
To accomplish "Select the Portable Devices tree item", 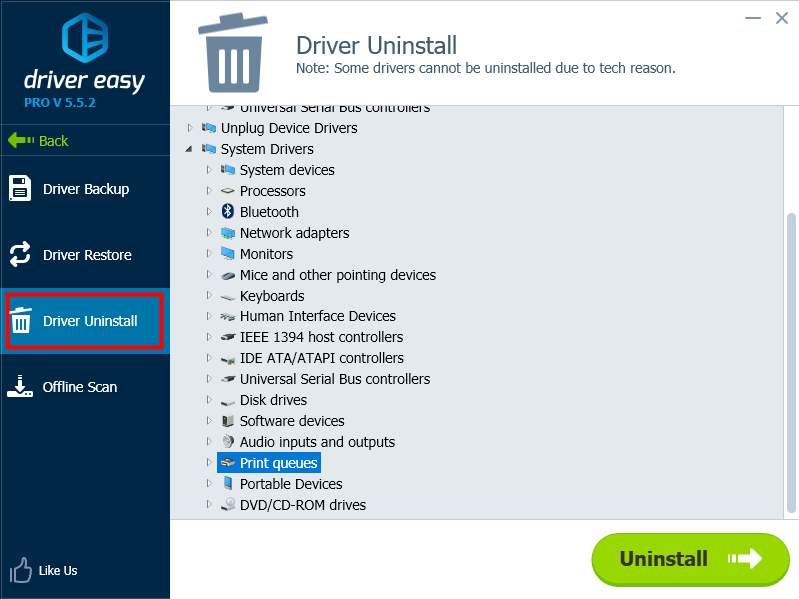I will [291, 484].
